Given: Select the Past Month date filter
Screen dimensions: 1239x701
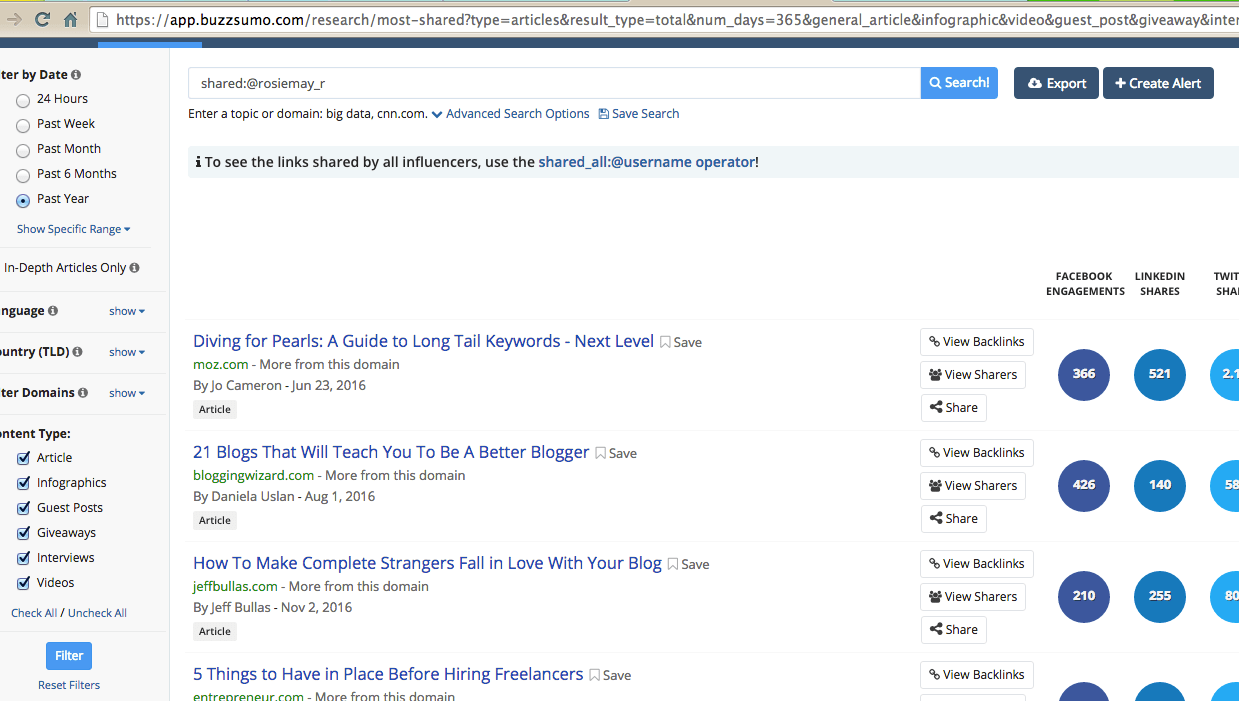Looking at the screenshot, I should click(23, 151).
